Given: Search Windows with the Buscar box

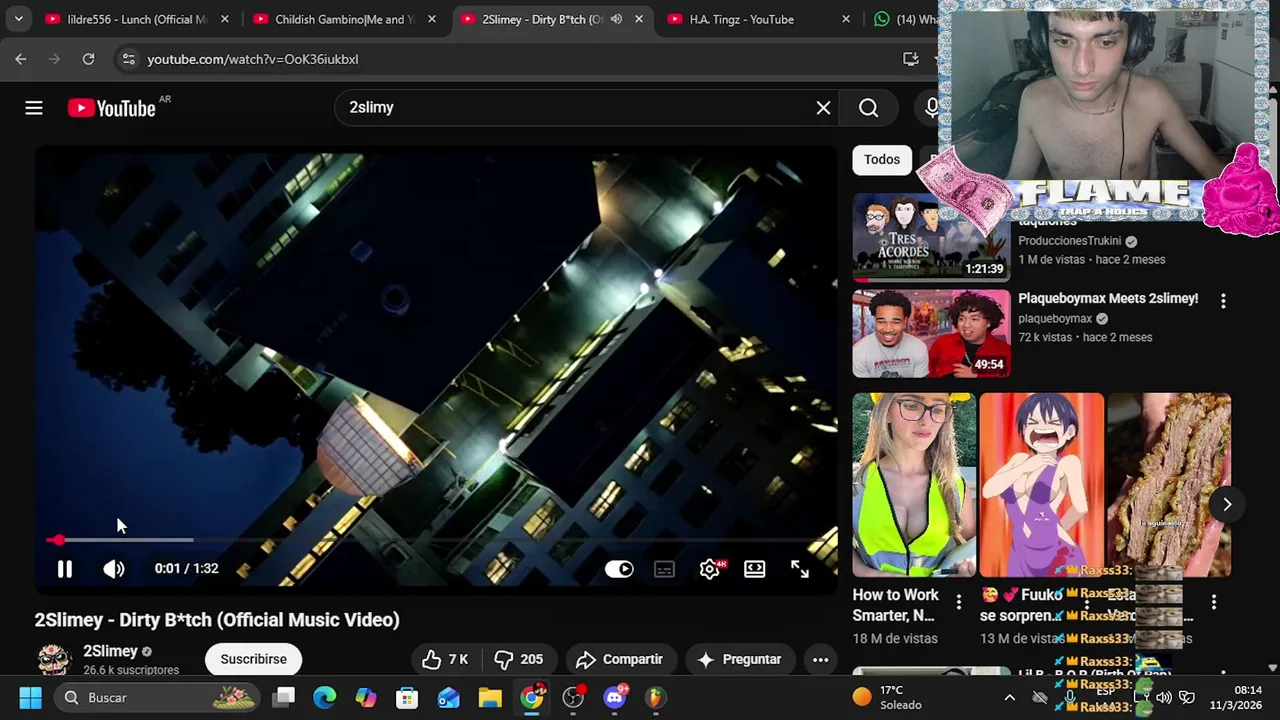Looking at the screenshot, I should (158, 697).
